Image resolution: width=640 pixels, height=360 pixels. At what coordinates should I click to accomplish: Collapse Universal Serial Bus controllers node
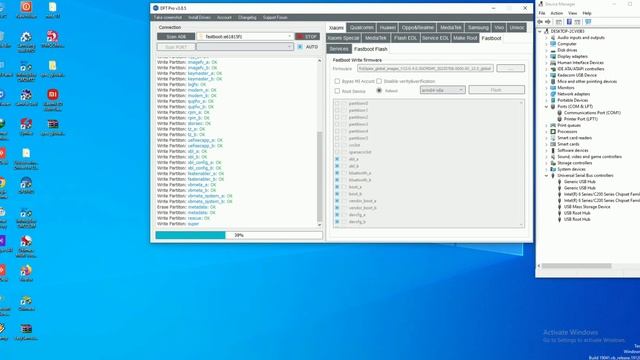click(x=547, y=176)
